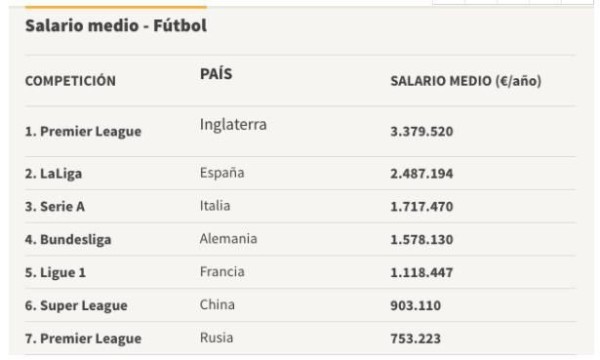Screen dimensions: 600x360
Task: Click the 5. Ligue 1 entry
Action: click(x=55, y=273)
